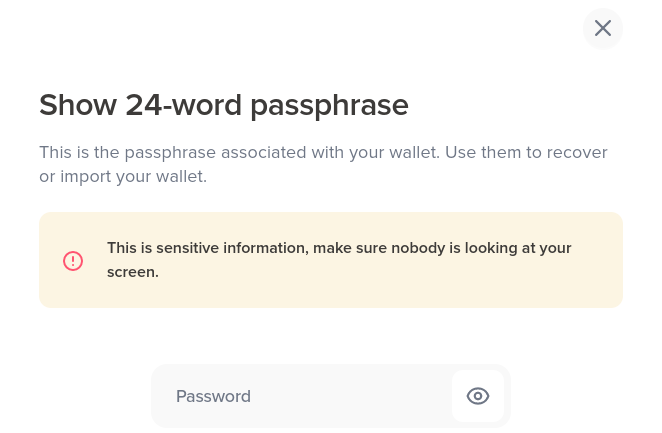The width and height of the screenshot is (662, 433).
Task: Click the word "passphrase" in the heading
Action: click(329, 106)
